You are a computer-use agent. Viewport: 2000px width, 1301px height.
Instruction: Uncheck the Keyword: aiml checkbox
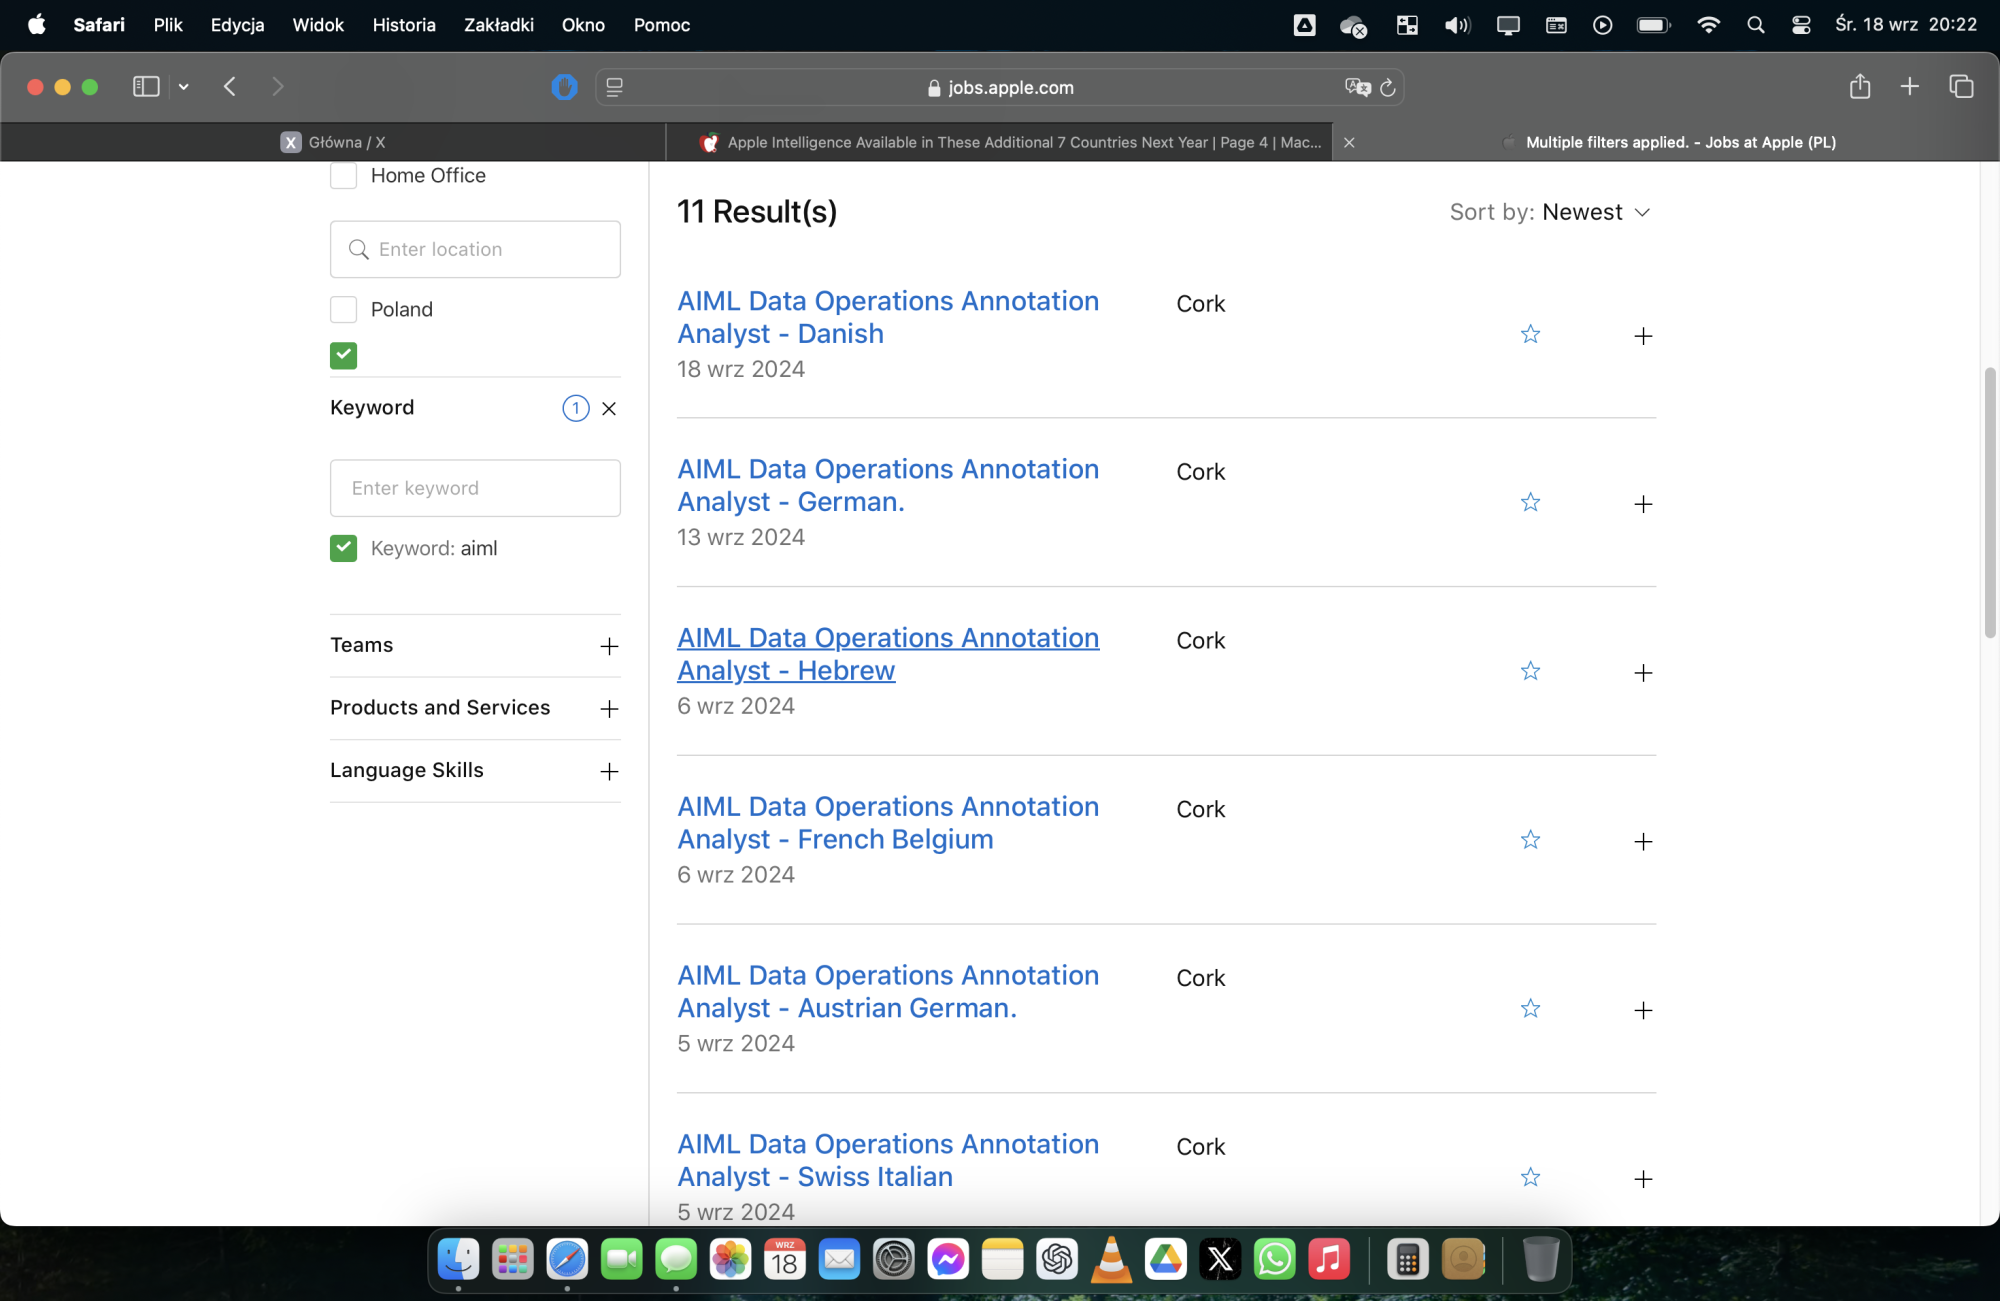click(x=344, y=548)
